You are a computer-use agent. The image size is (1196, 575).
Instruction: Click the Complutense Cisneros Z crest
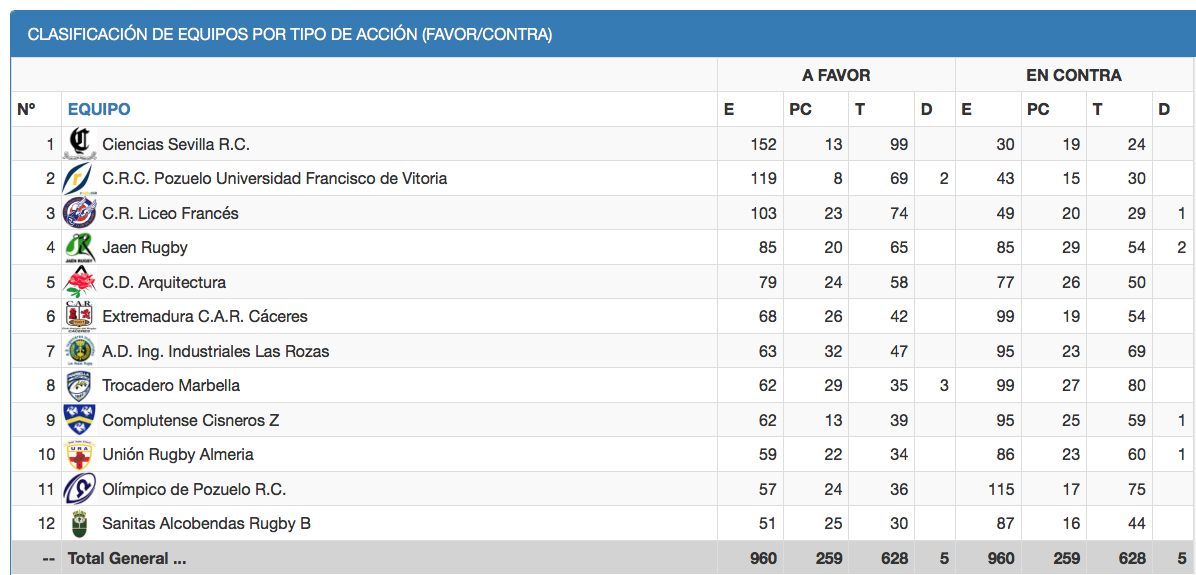pyautogui.click(x=79, y=420)
